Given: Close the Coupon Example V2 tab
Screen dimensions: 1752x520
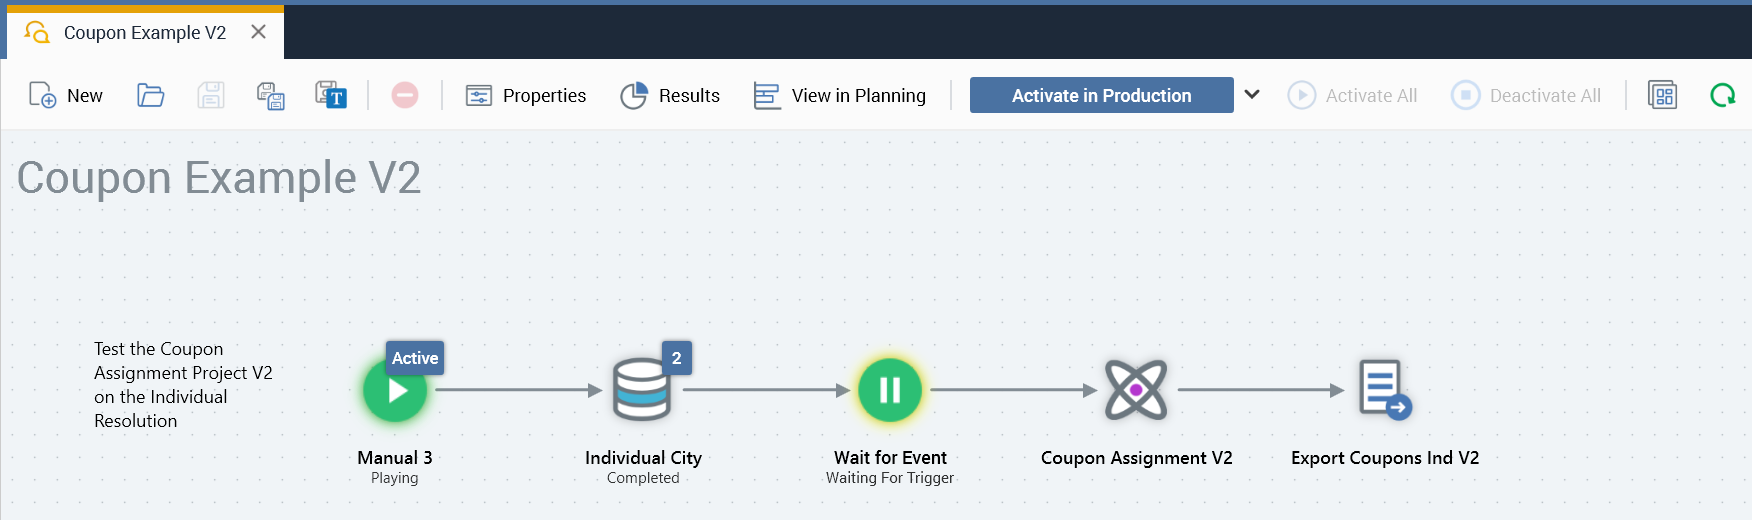Looking at the screenshot, I should pos(258,32).
